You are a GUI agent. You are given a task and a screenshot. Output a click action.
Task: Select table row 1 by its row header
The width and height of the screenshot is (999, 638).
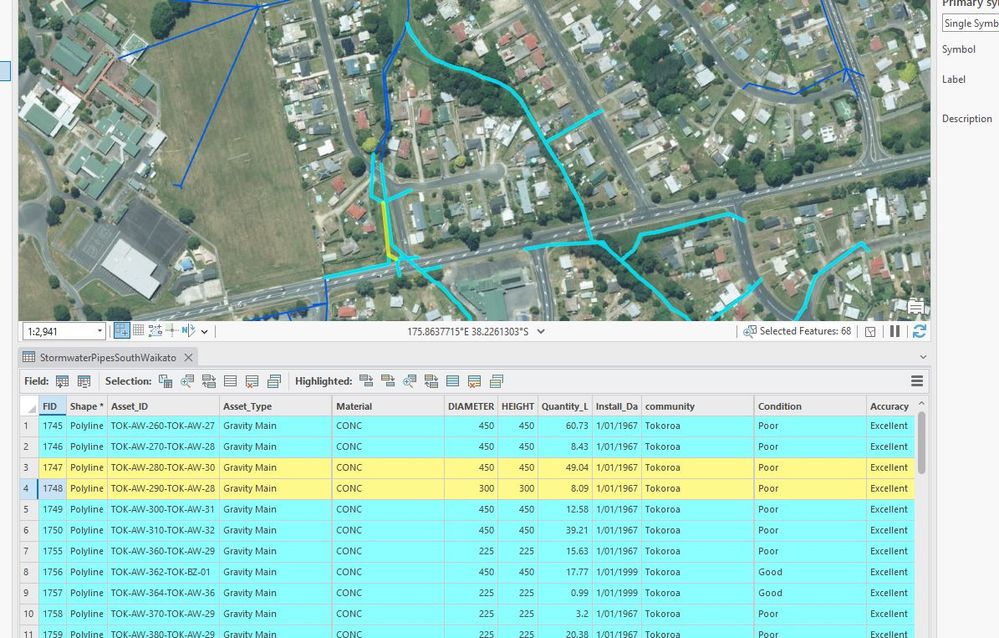coord(29,426)
